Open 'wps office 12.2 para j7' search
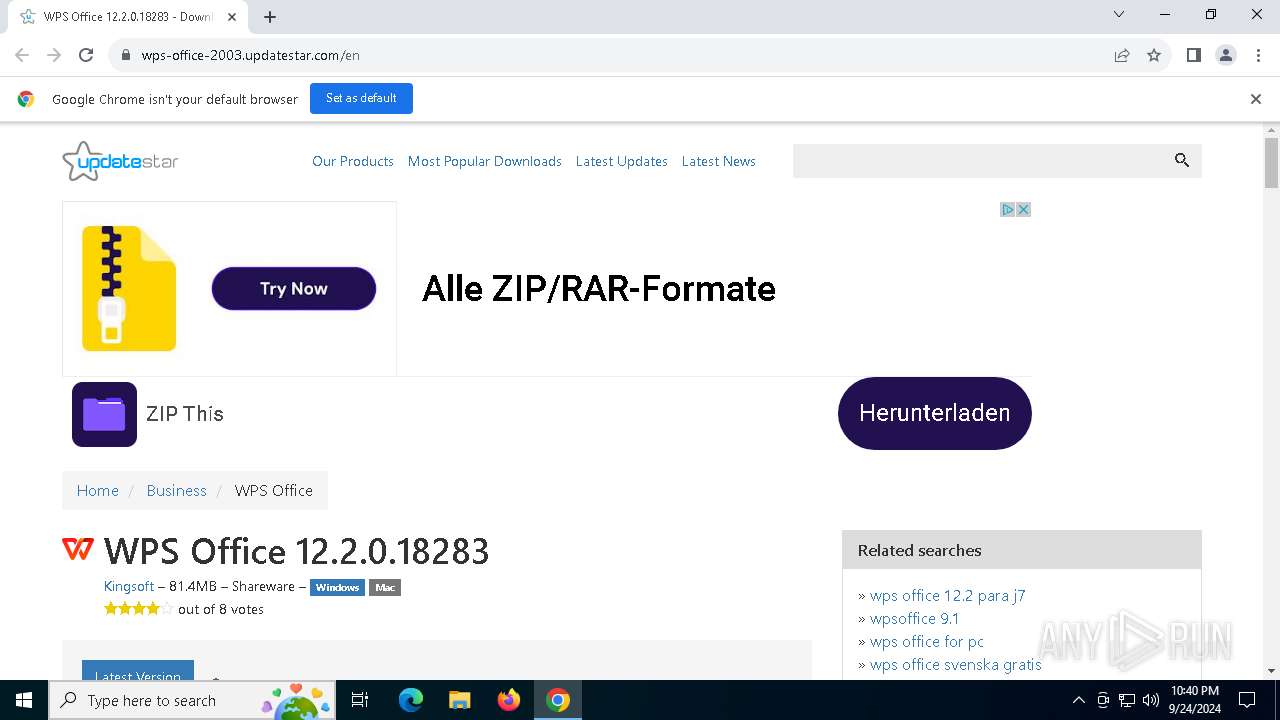The image size is (1280, 720). pos(947,596)
